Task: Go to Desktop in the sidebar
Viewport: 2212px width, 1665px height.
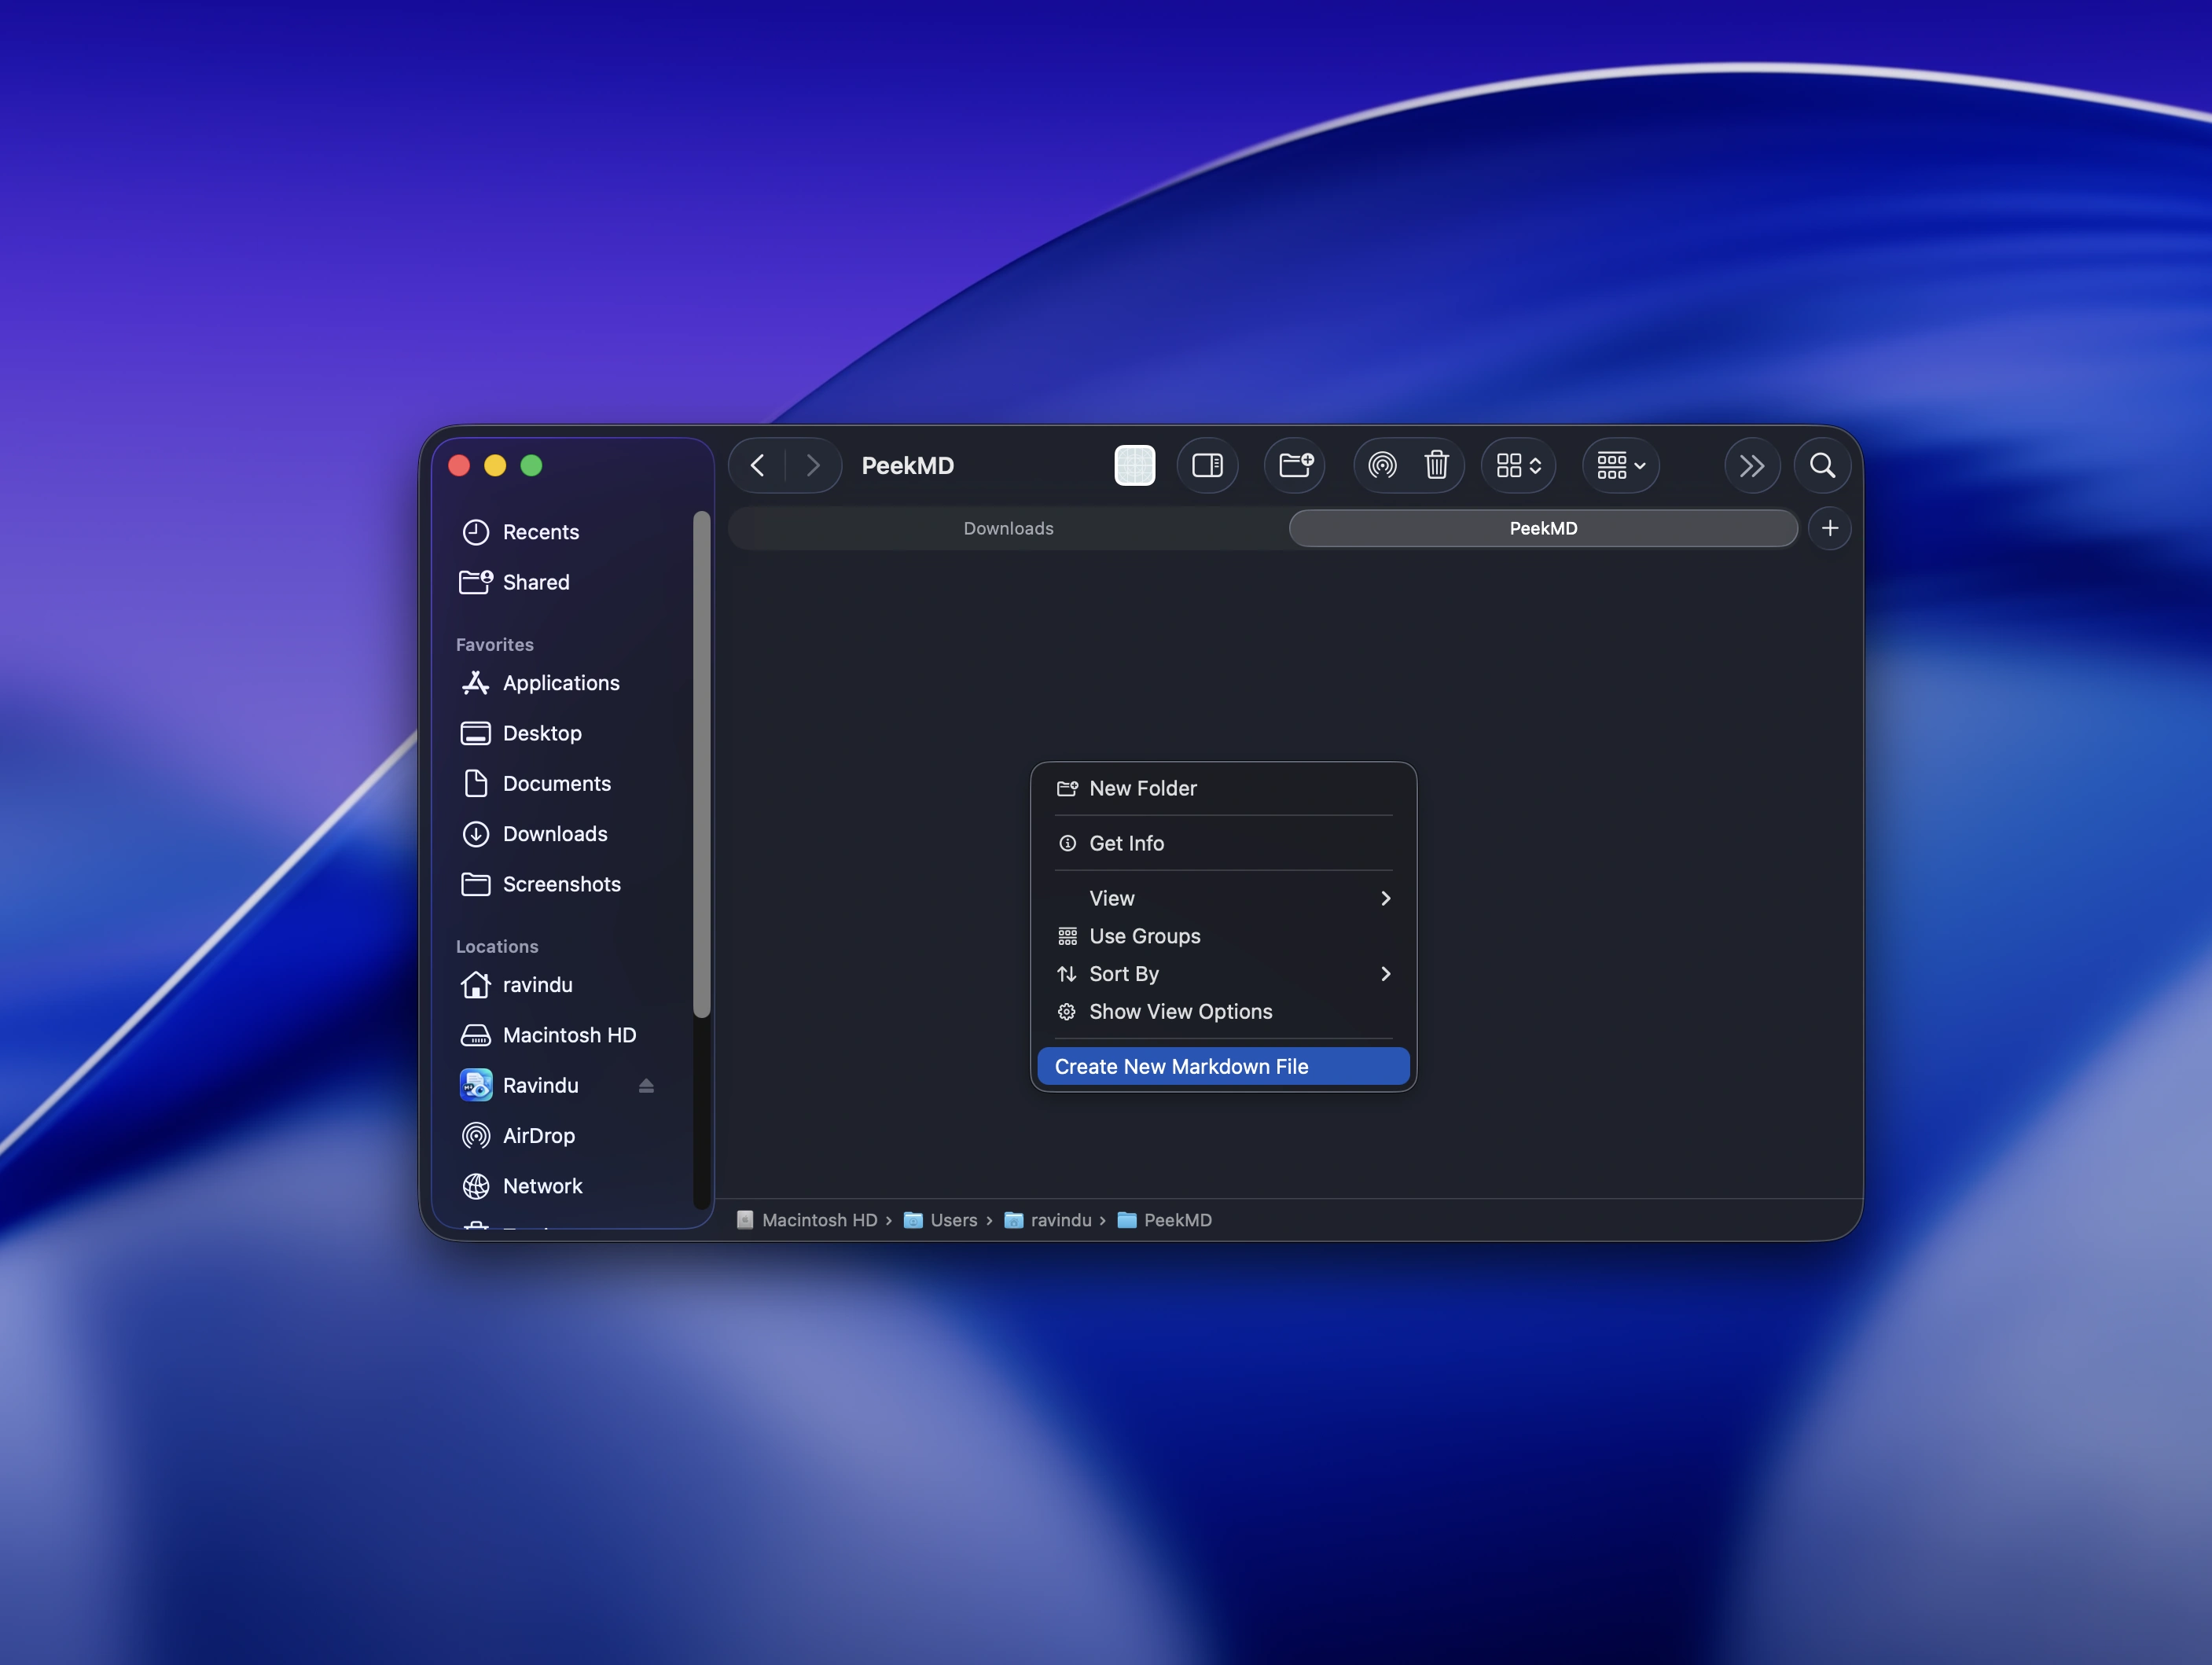Action: point(563,733)
